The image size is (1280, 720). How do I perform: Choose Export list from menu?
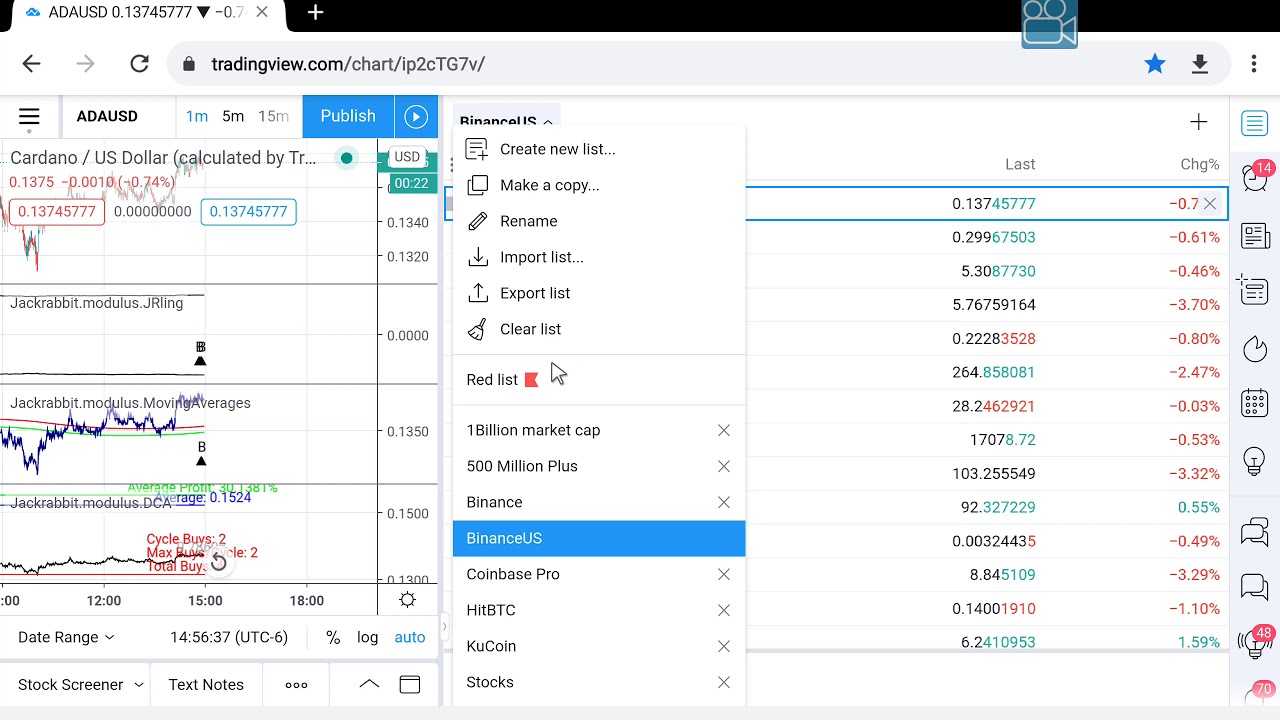599,293
